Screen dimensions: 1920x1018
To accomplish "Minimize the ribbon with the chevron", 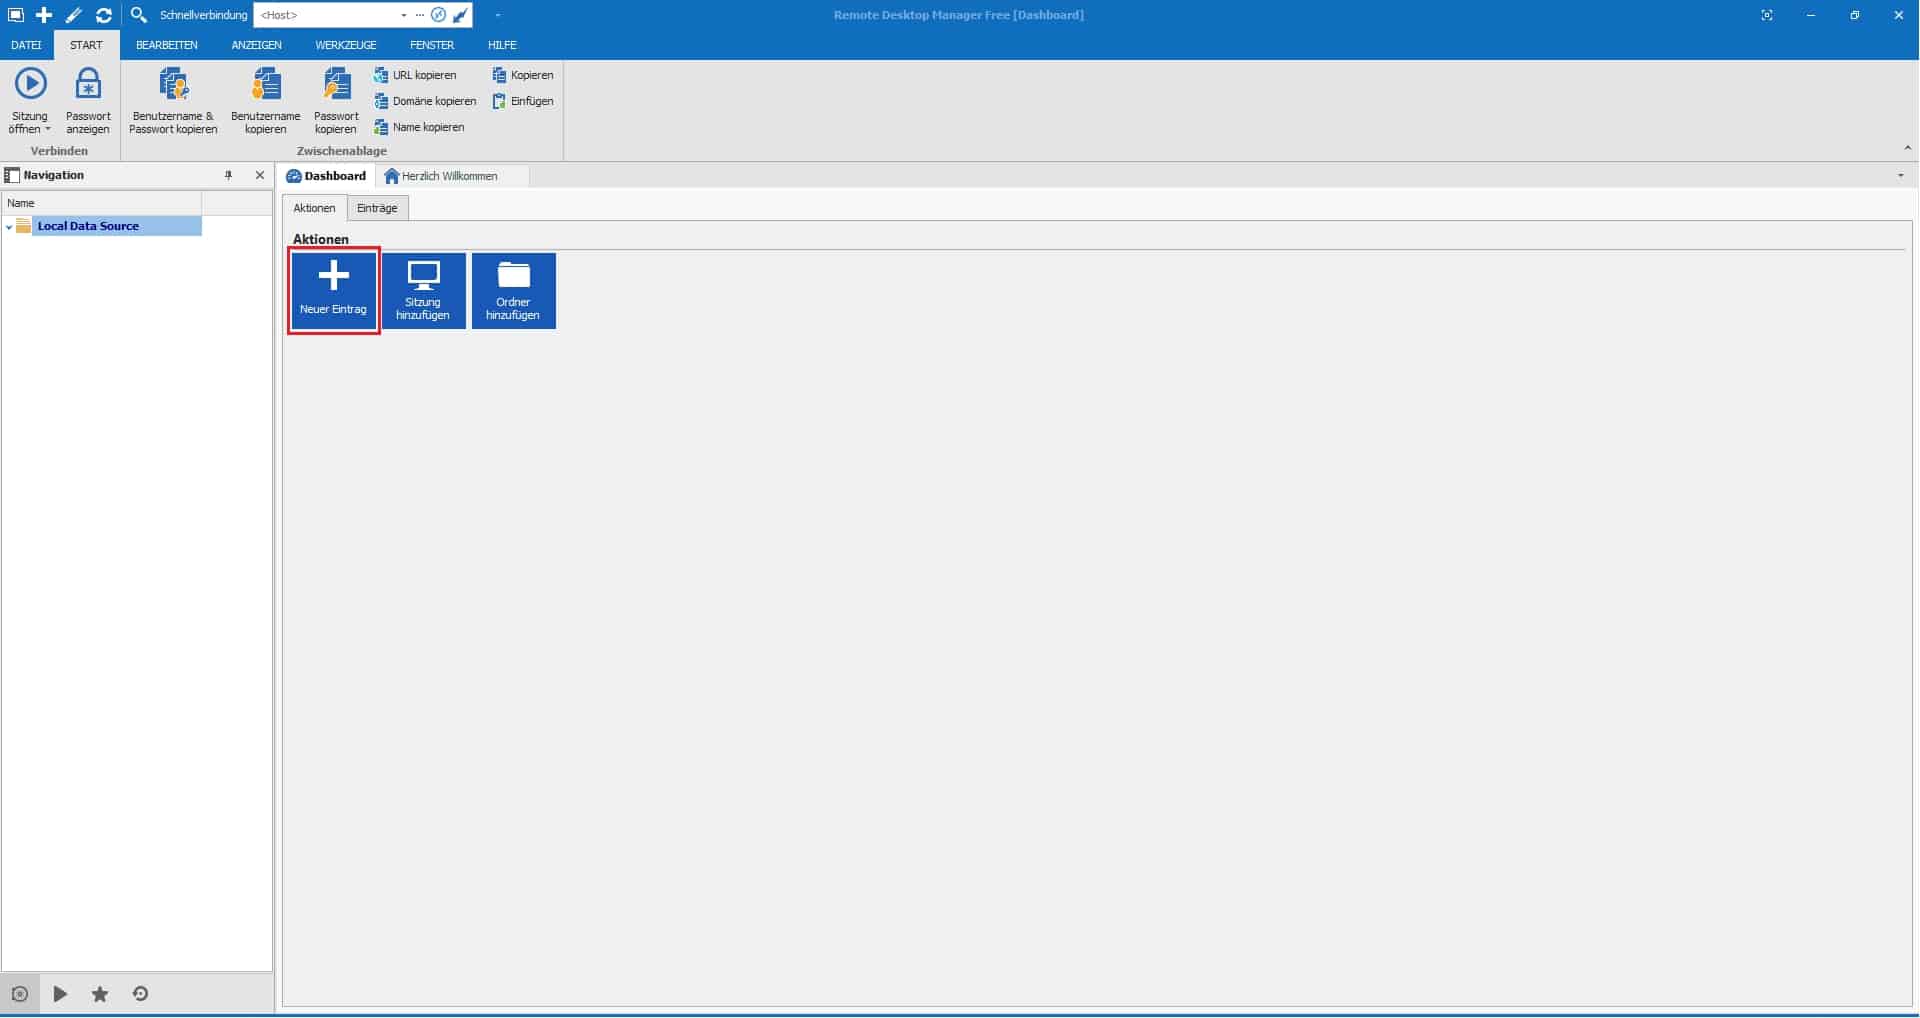I will 1908,145.
